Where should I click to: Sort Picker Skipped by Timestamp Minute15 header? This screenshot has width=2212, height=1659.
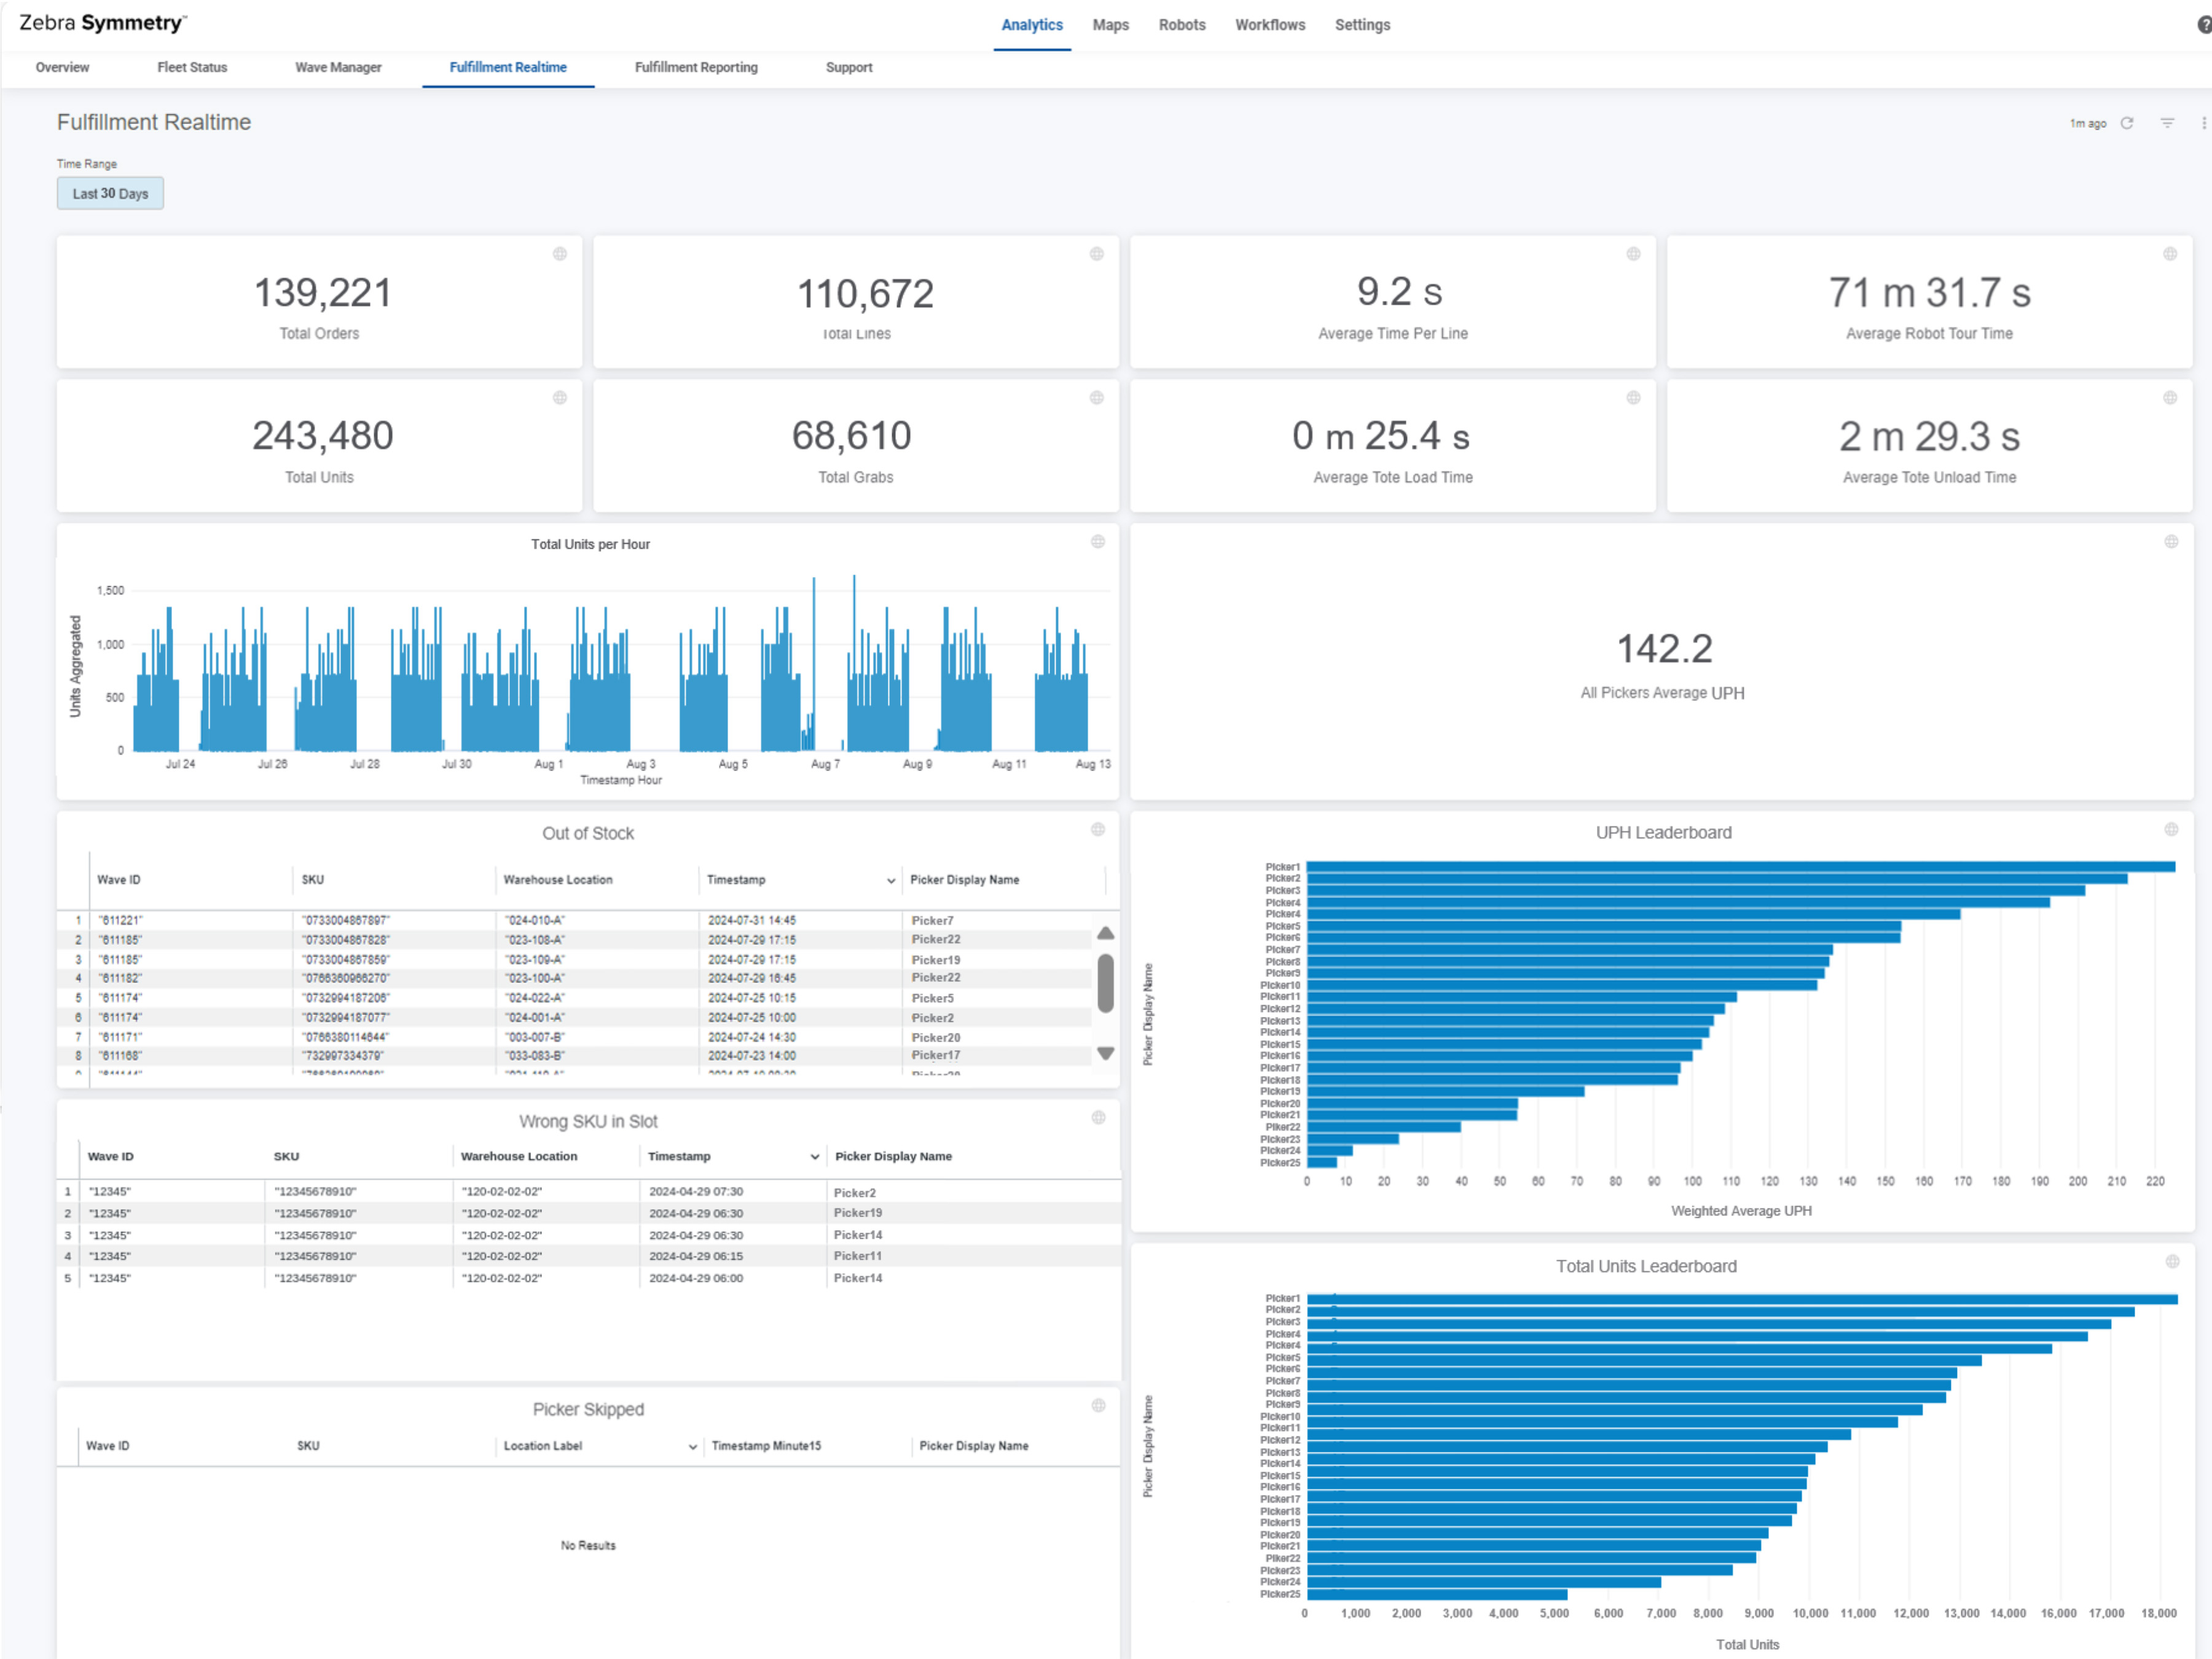pyautogui.click(x=766, y=1446)
